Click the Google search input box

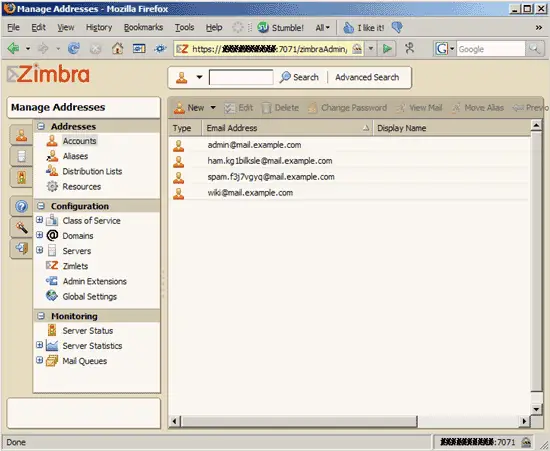pyautogui.click(x=491, y=49)
